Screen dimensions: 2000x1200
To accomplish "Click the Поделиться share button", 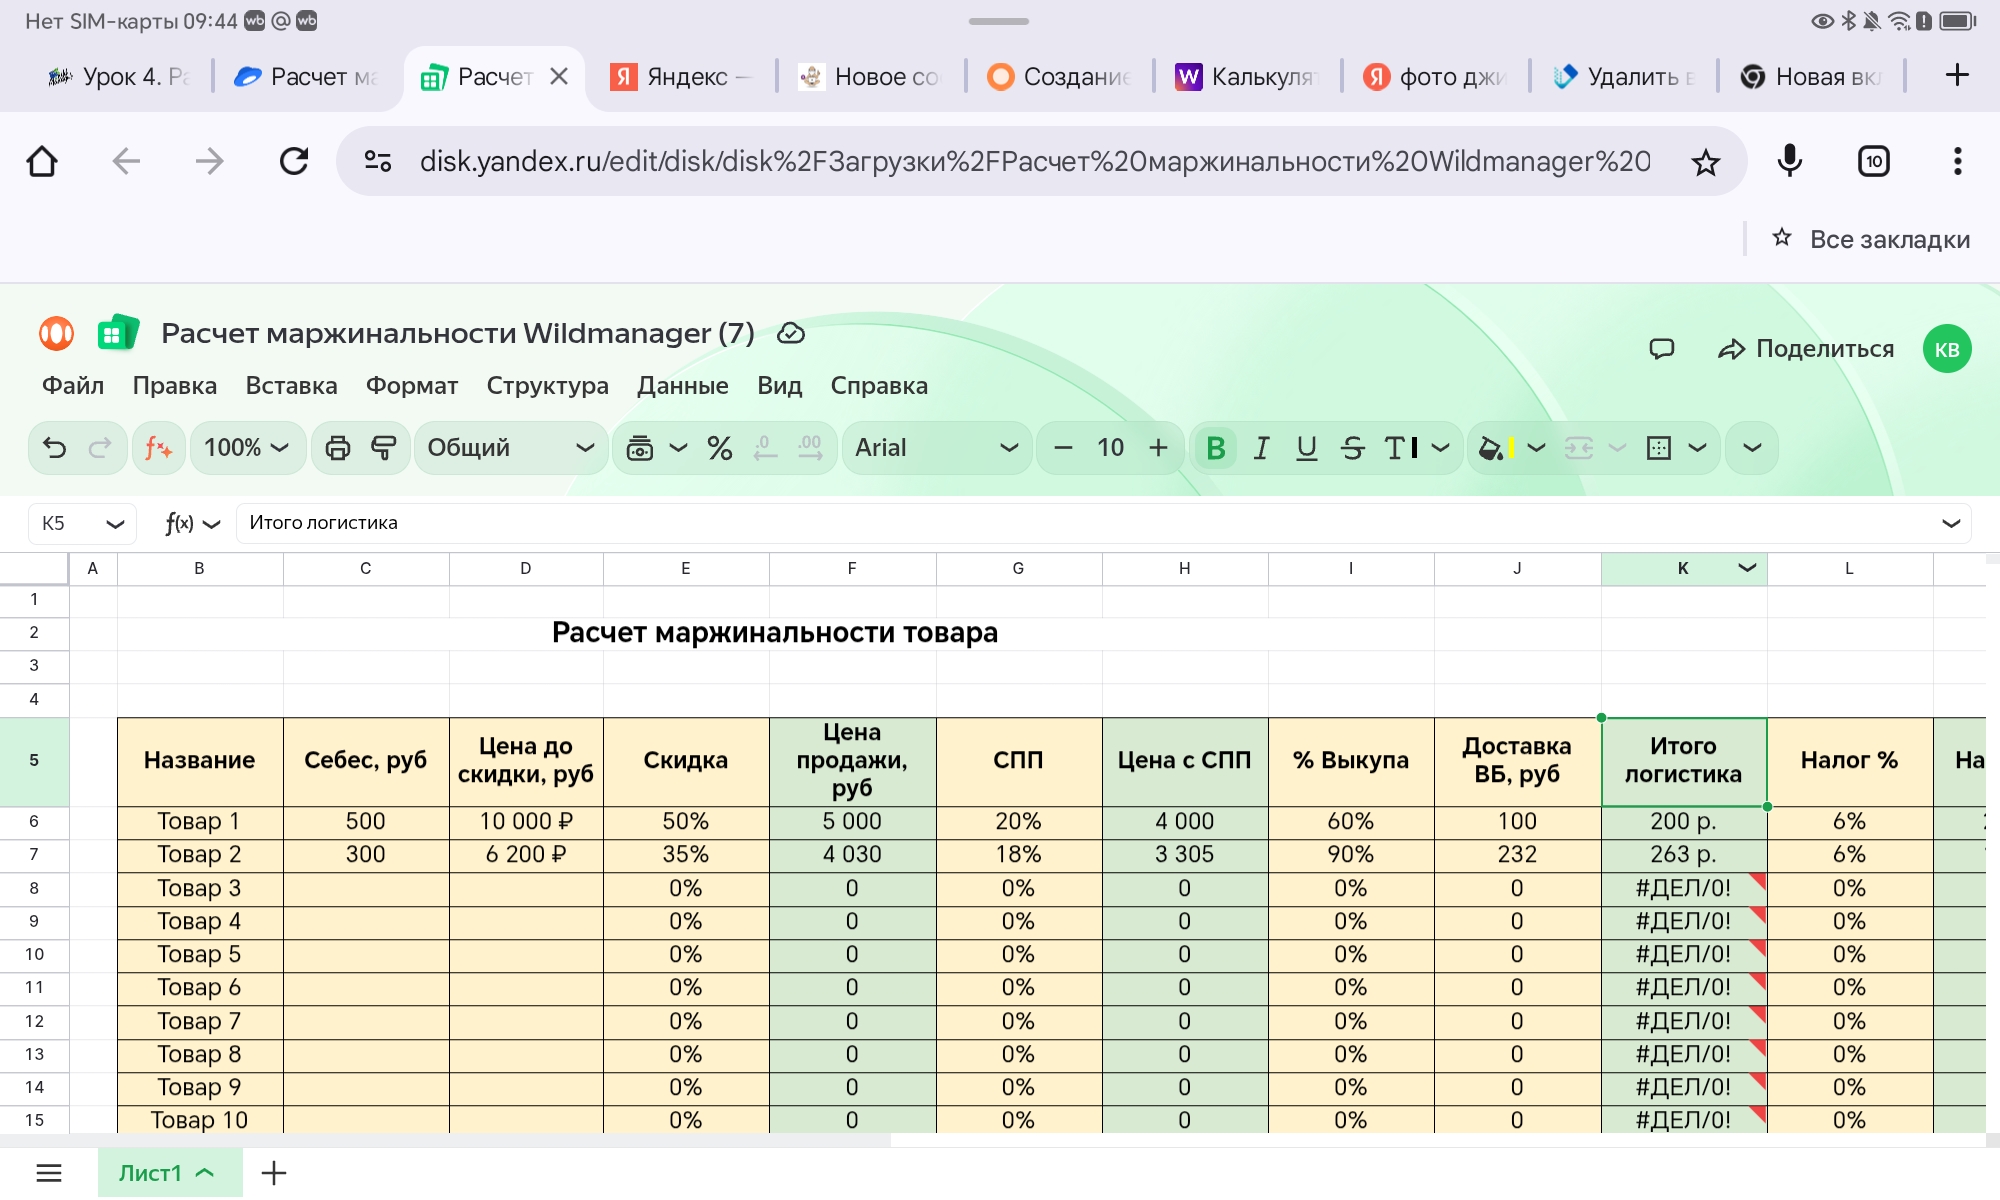I will click(x=1806, y=349).
